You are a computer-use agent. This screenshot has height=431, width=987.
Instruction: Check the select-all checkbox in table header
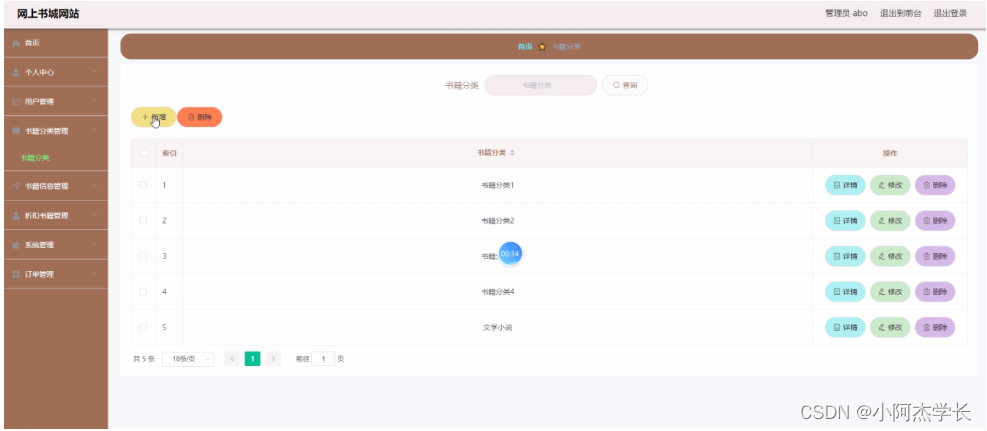pyautogui.click(x=144, y=153)
